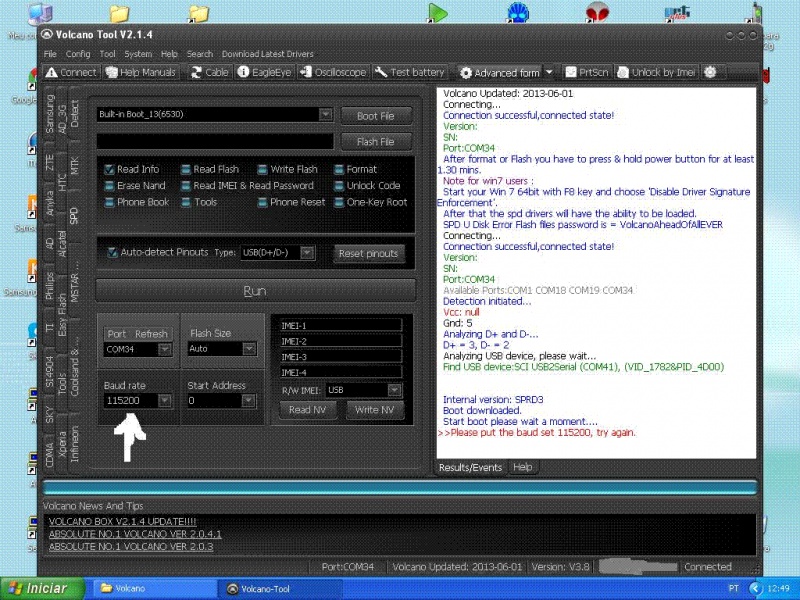Click the Volcano Tool logo in the title bar

coord(47,35)
